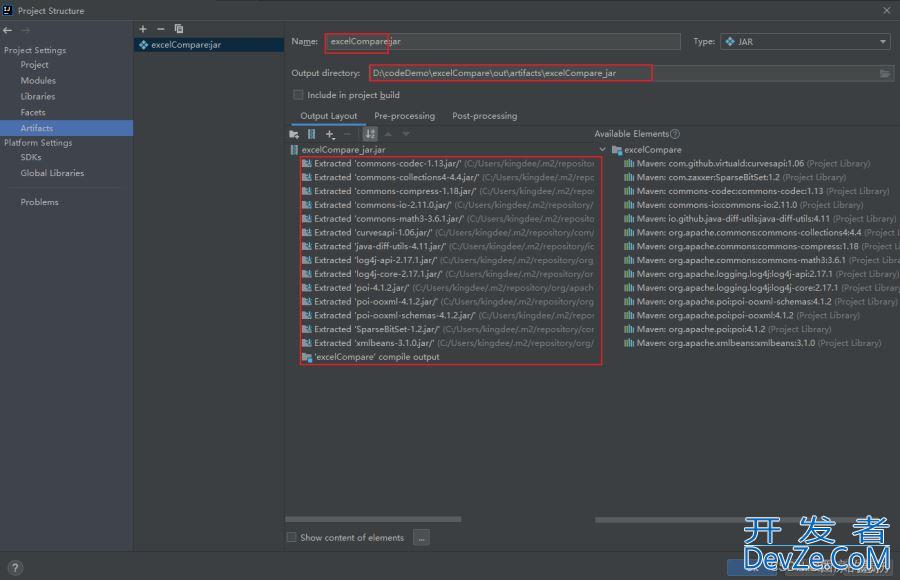Go forward using the right arrow

pos(25,30)
